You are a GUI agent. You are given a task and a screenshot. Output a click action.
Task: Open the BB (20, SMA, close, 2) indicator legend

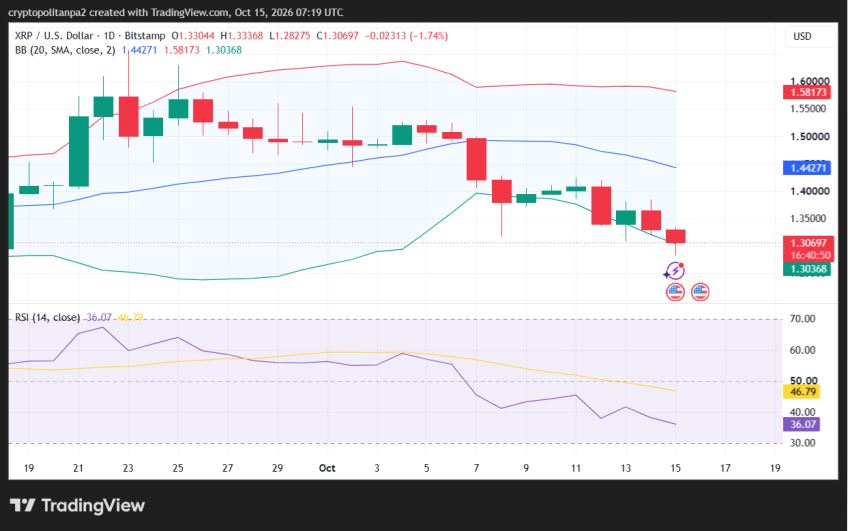(65, 50)
